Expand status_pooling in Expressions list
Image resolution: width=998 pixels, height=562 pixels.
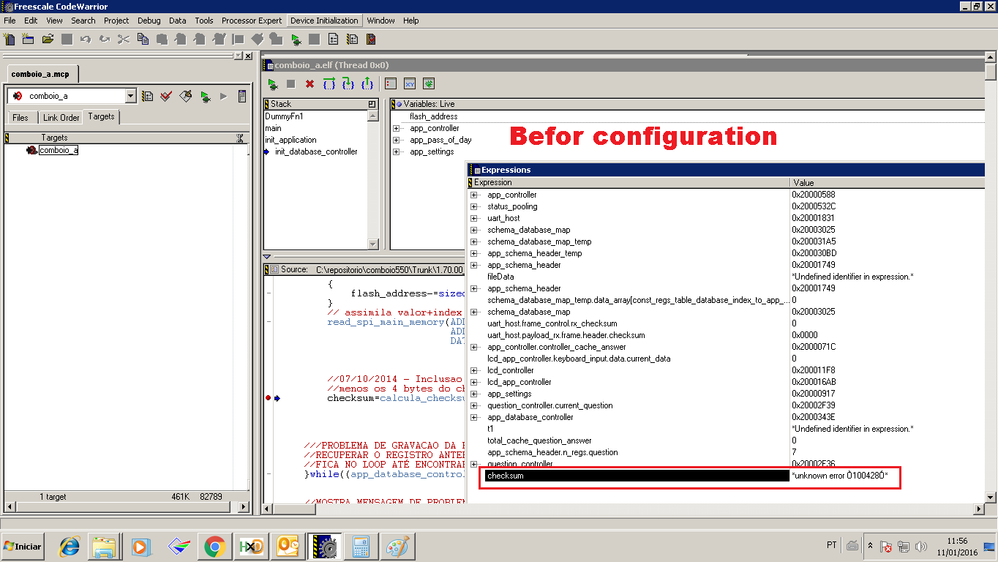(474, 207)
